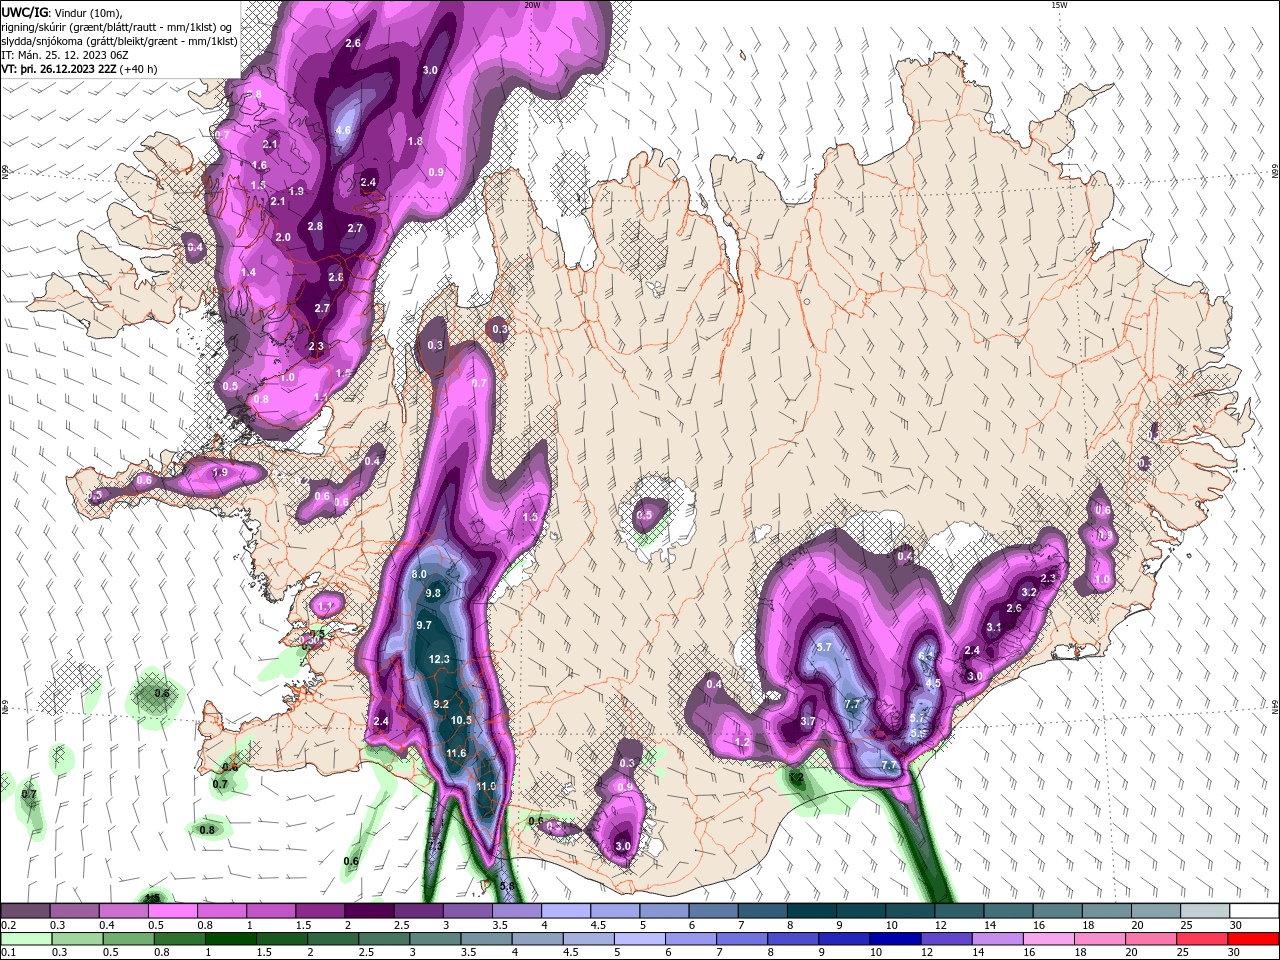Click the '0.2' label in the top legend row

(x=8, y=925)
